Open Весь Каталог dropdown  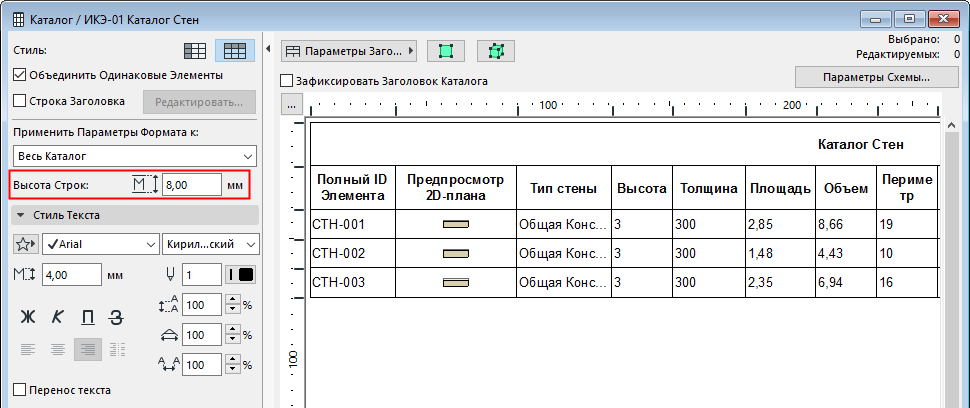pyautogui.click(x=135, y=156)
